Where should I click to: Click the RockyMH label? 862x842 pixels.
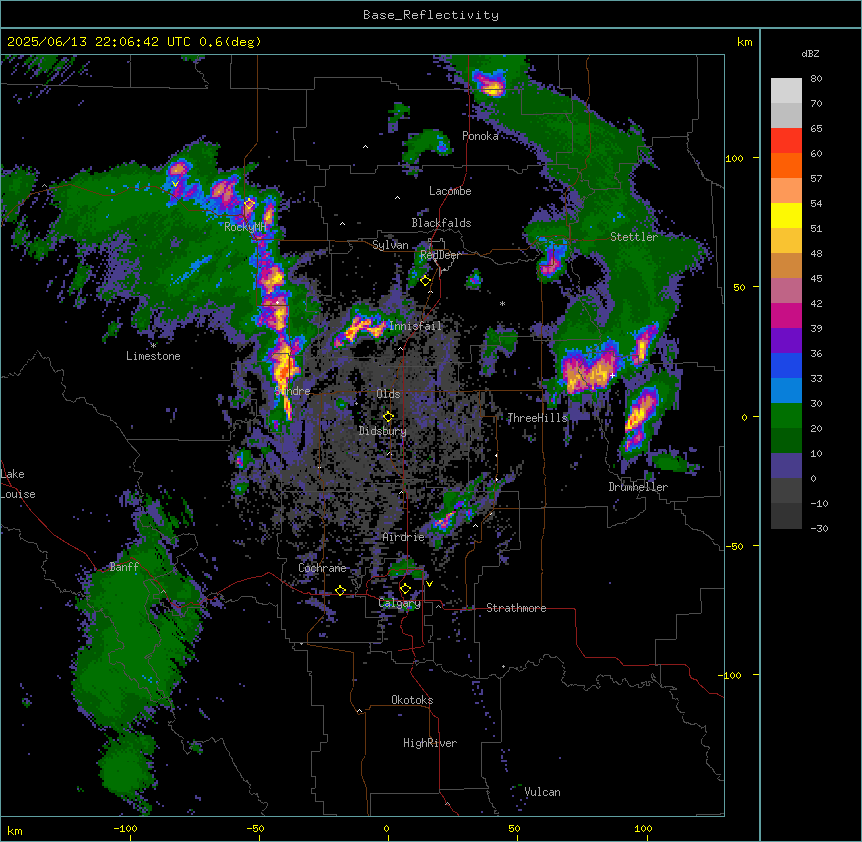coord(245,226)
